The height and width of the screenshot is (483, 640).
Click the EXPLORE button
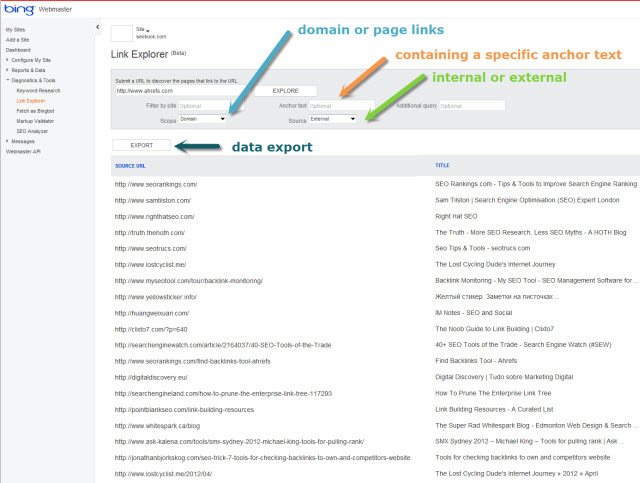coord(285,91)
